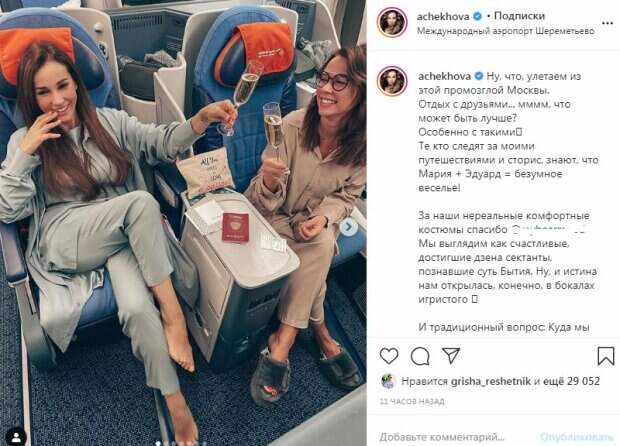Open achekhova username in caption

tap(444, 76)
